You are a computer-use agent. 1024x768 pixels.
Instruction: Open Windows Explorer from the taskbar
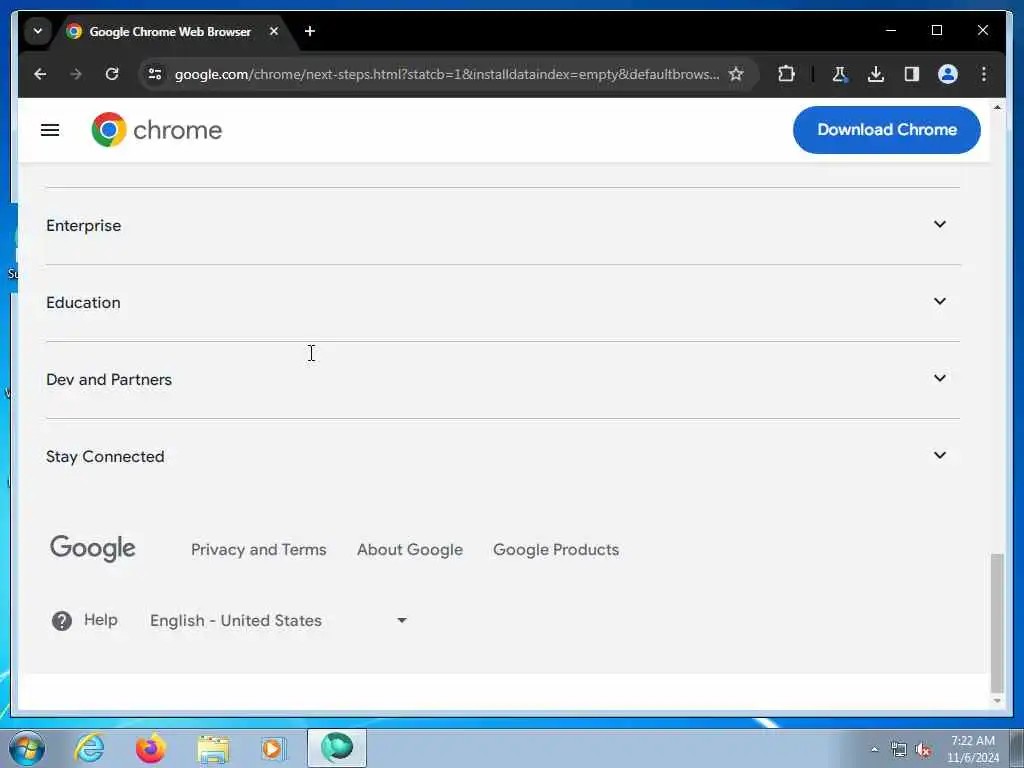coord(213,749)
